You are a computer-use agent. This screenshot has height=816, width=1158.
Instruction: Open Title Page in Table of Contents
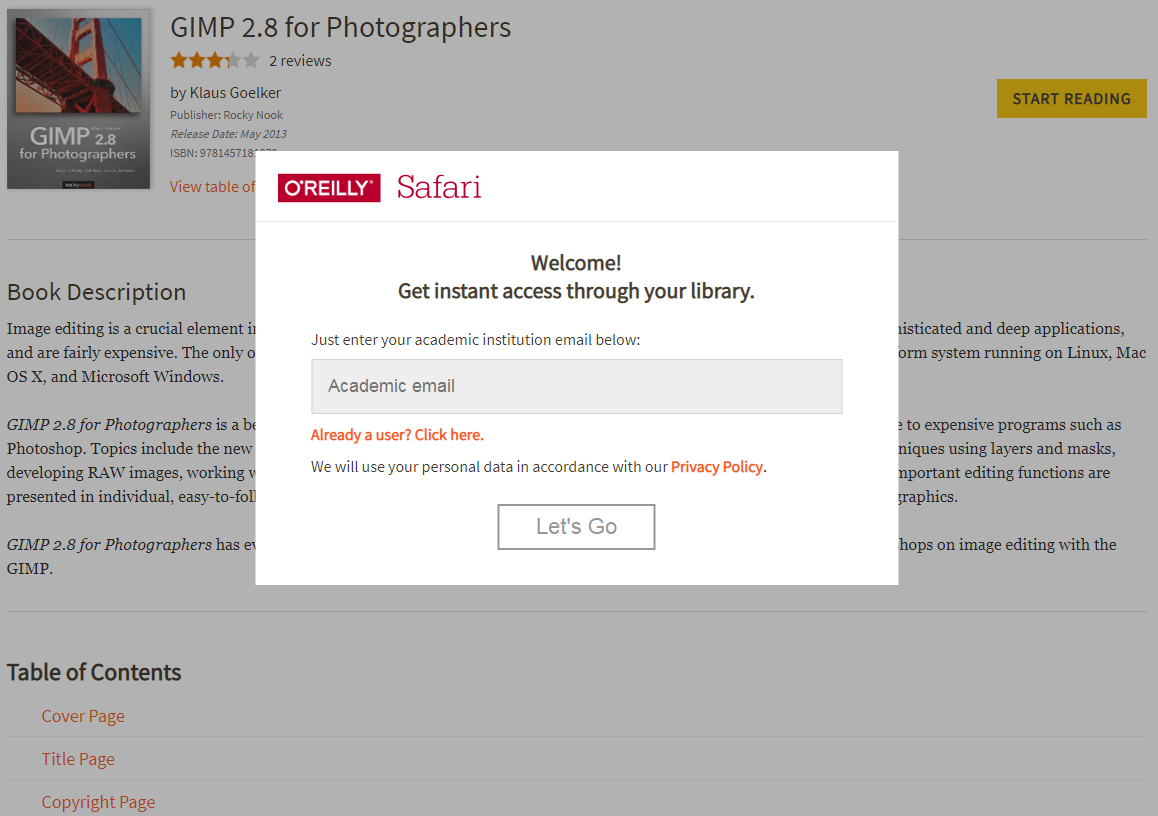tap(78, 759)
